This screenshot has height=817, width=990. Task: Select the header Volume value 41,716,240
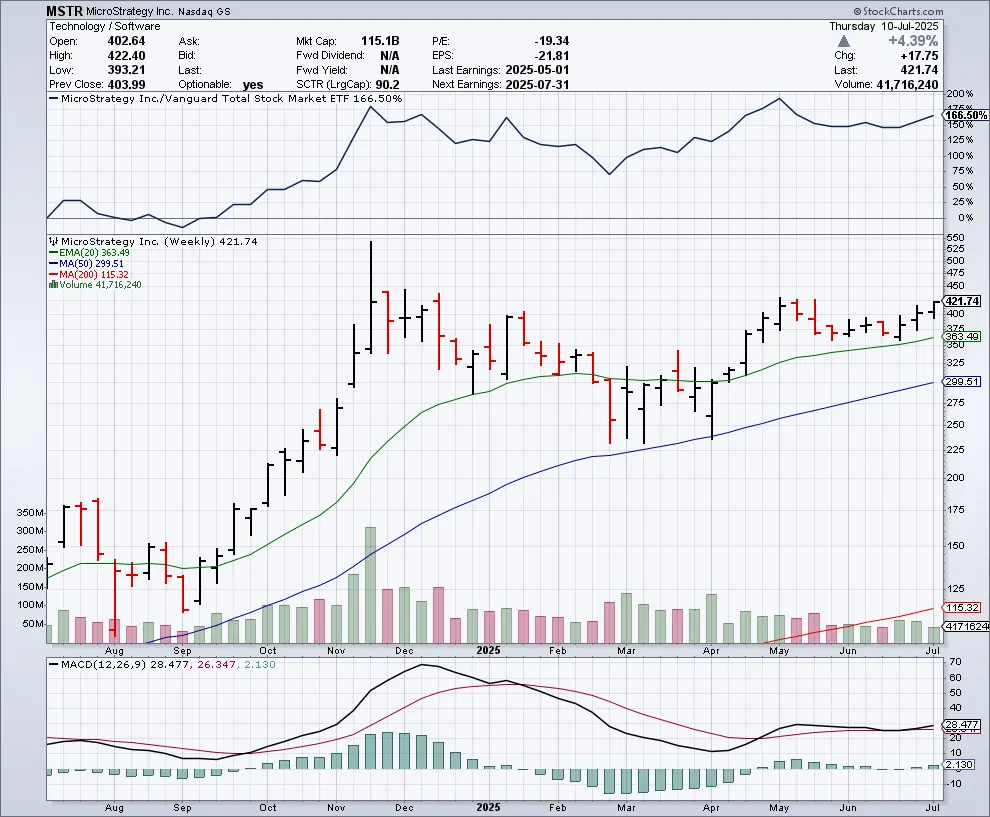pyautogui.click(x=908, y=85)
